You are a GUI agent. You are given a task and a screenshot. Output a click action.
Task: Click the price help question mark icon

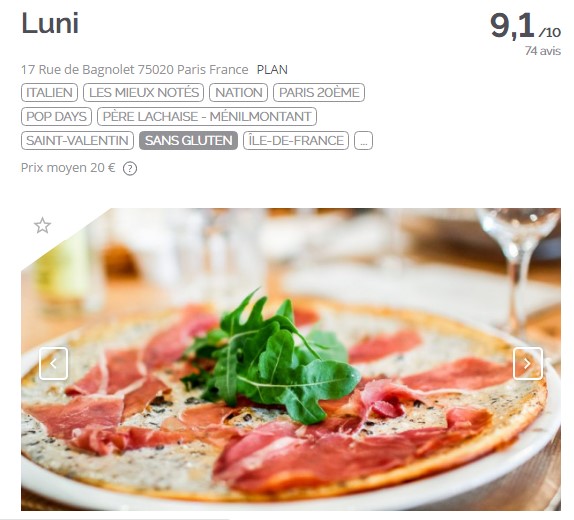click(x=130, y=169)
